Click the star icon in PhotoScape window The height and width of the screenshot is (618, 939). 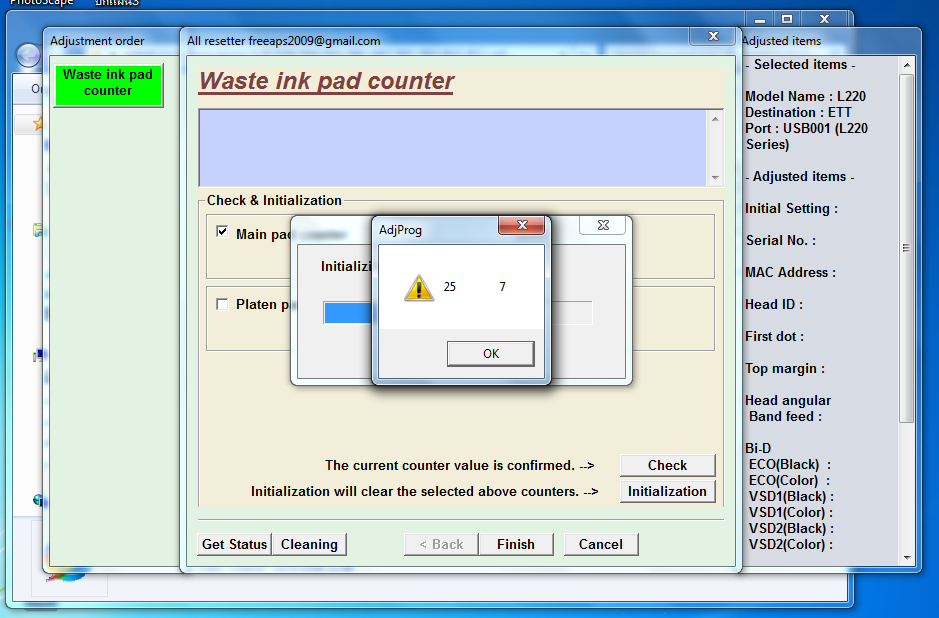point(38,124)
